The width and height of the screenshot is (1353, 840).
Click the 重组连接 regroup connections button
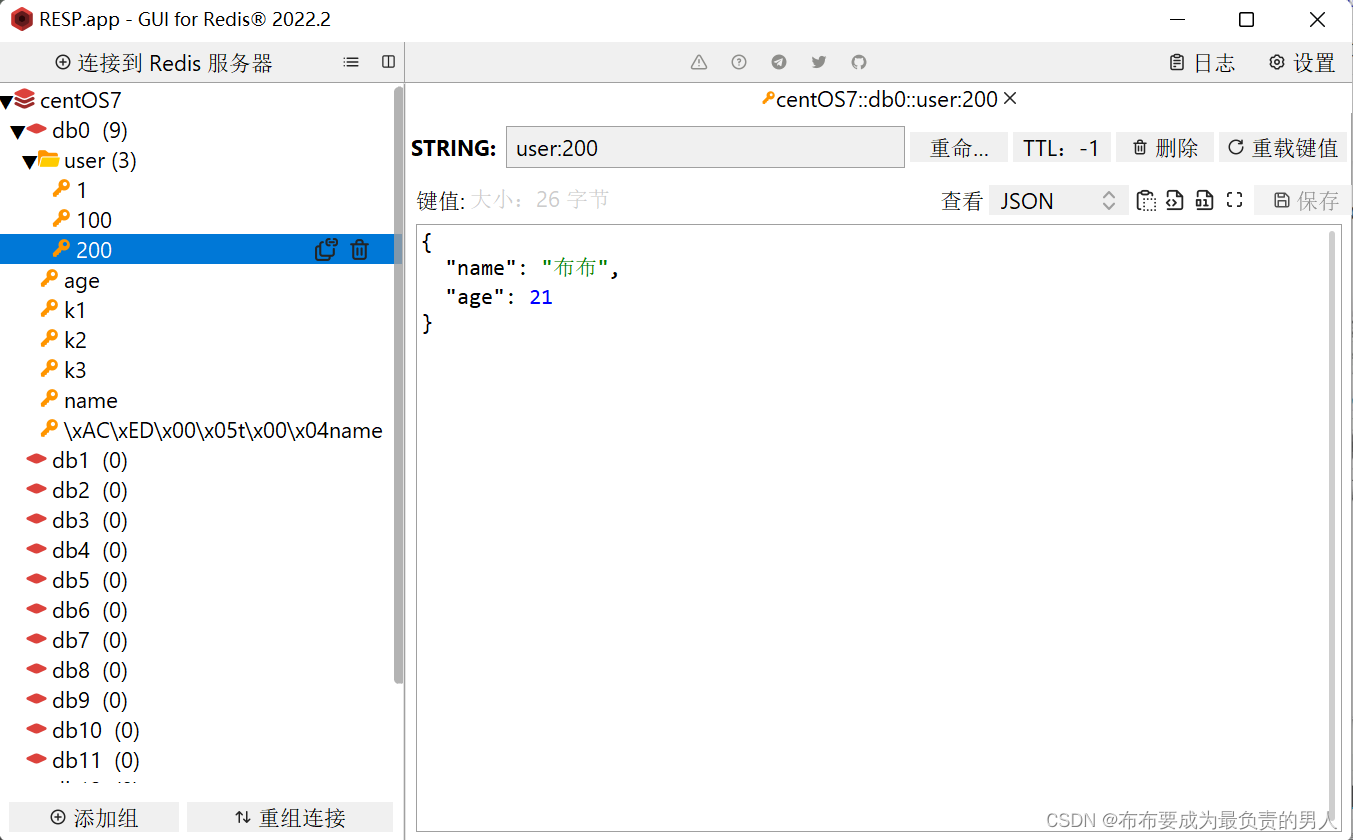pos(290,817)
